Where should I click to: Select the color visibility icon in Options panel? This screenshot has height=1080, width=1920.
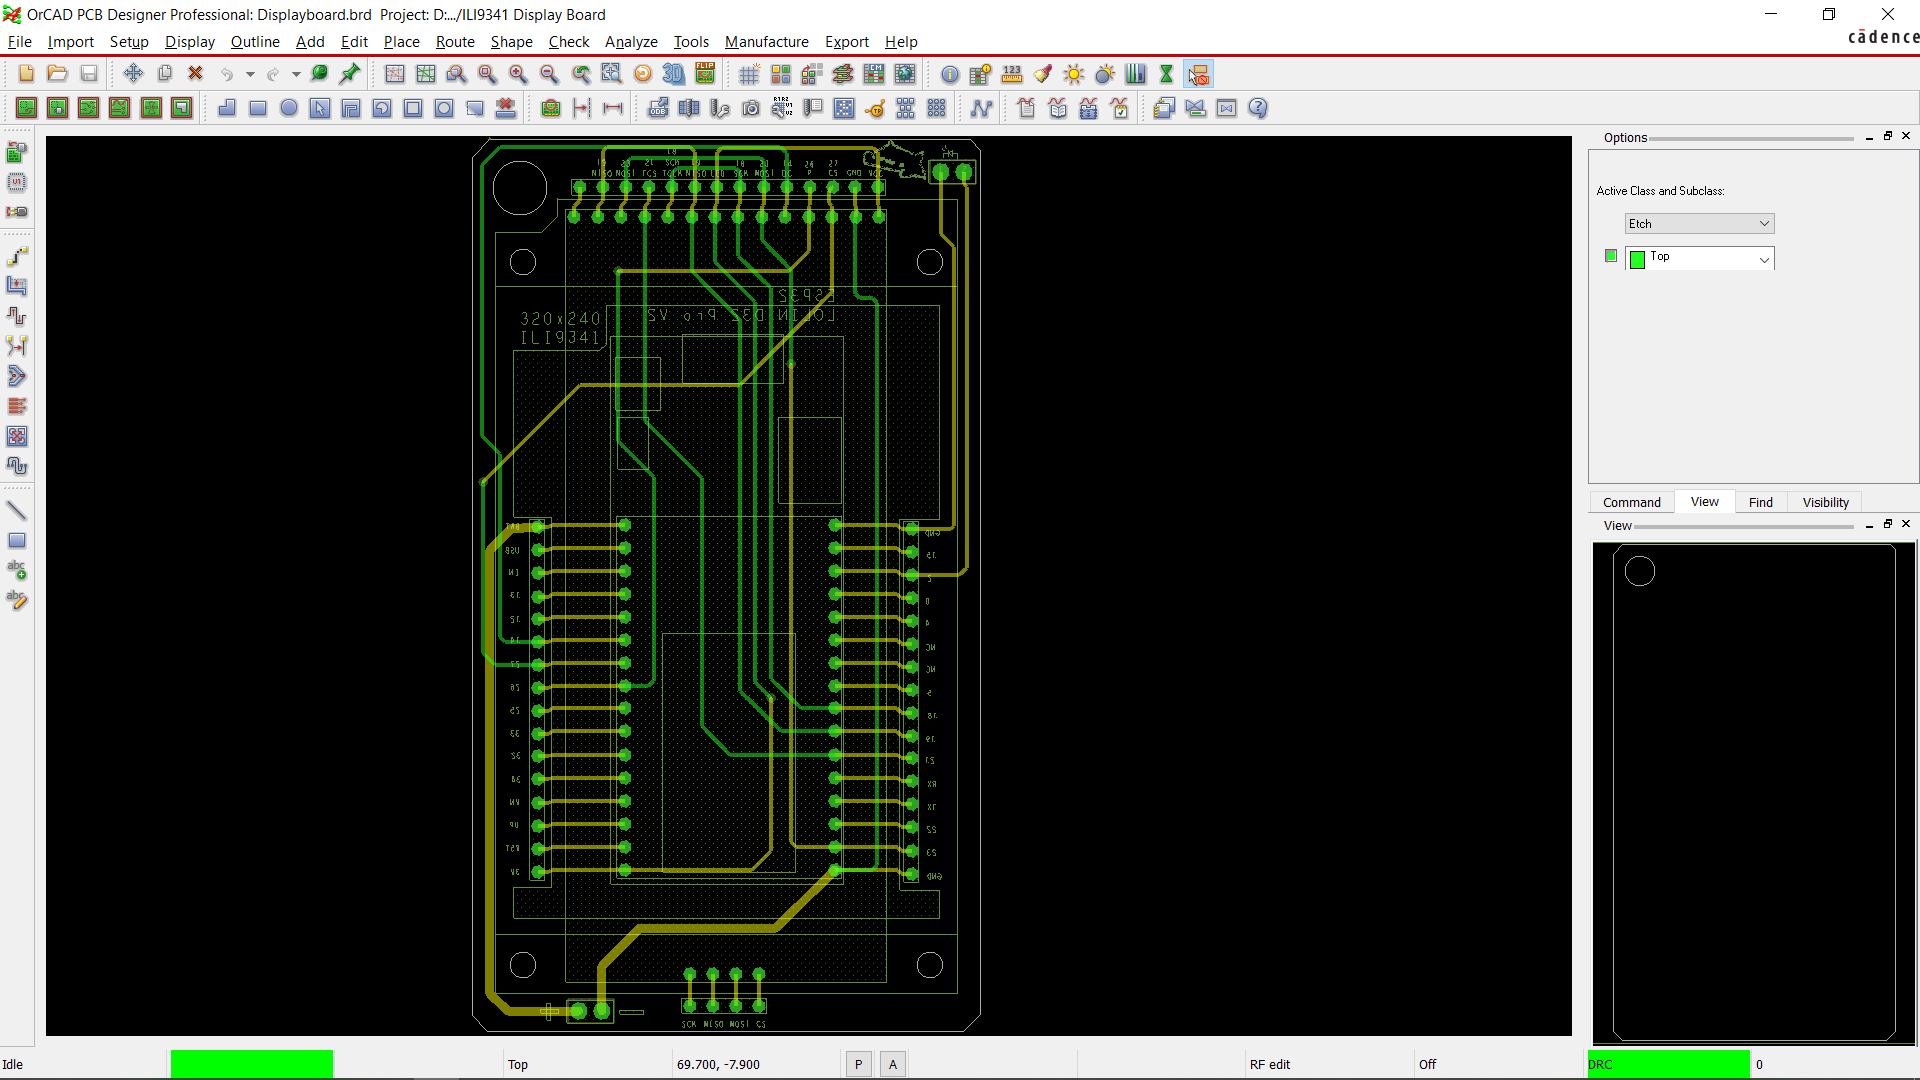coord(1610,256)
